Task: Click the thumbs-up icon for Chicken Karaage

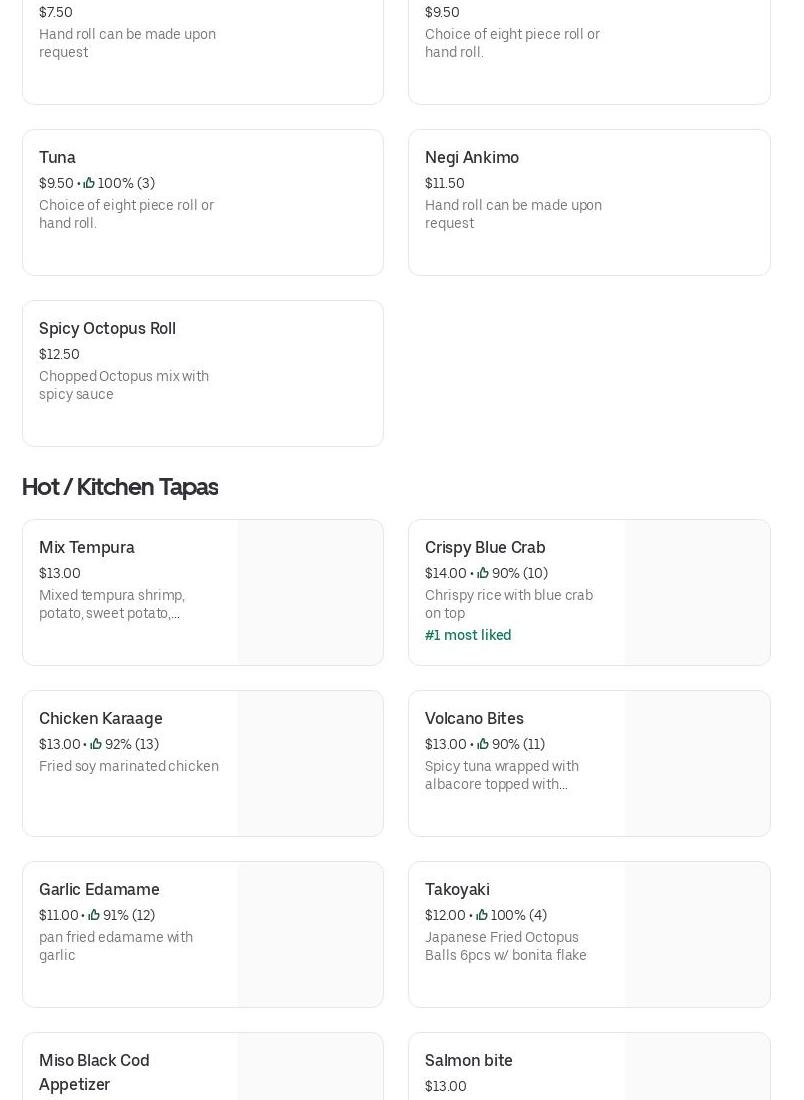Action: click(96, 744)
